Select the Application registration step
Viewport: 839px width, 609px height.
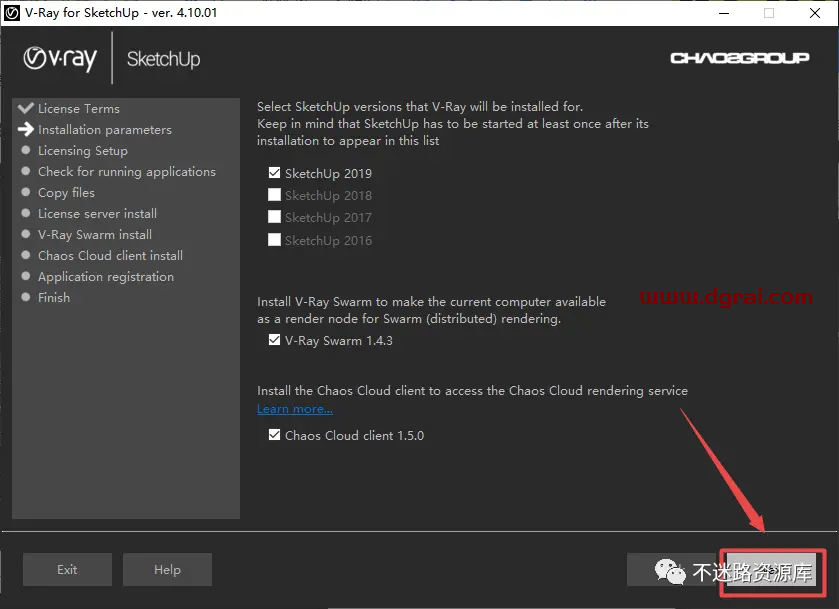click(106, 277)
